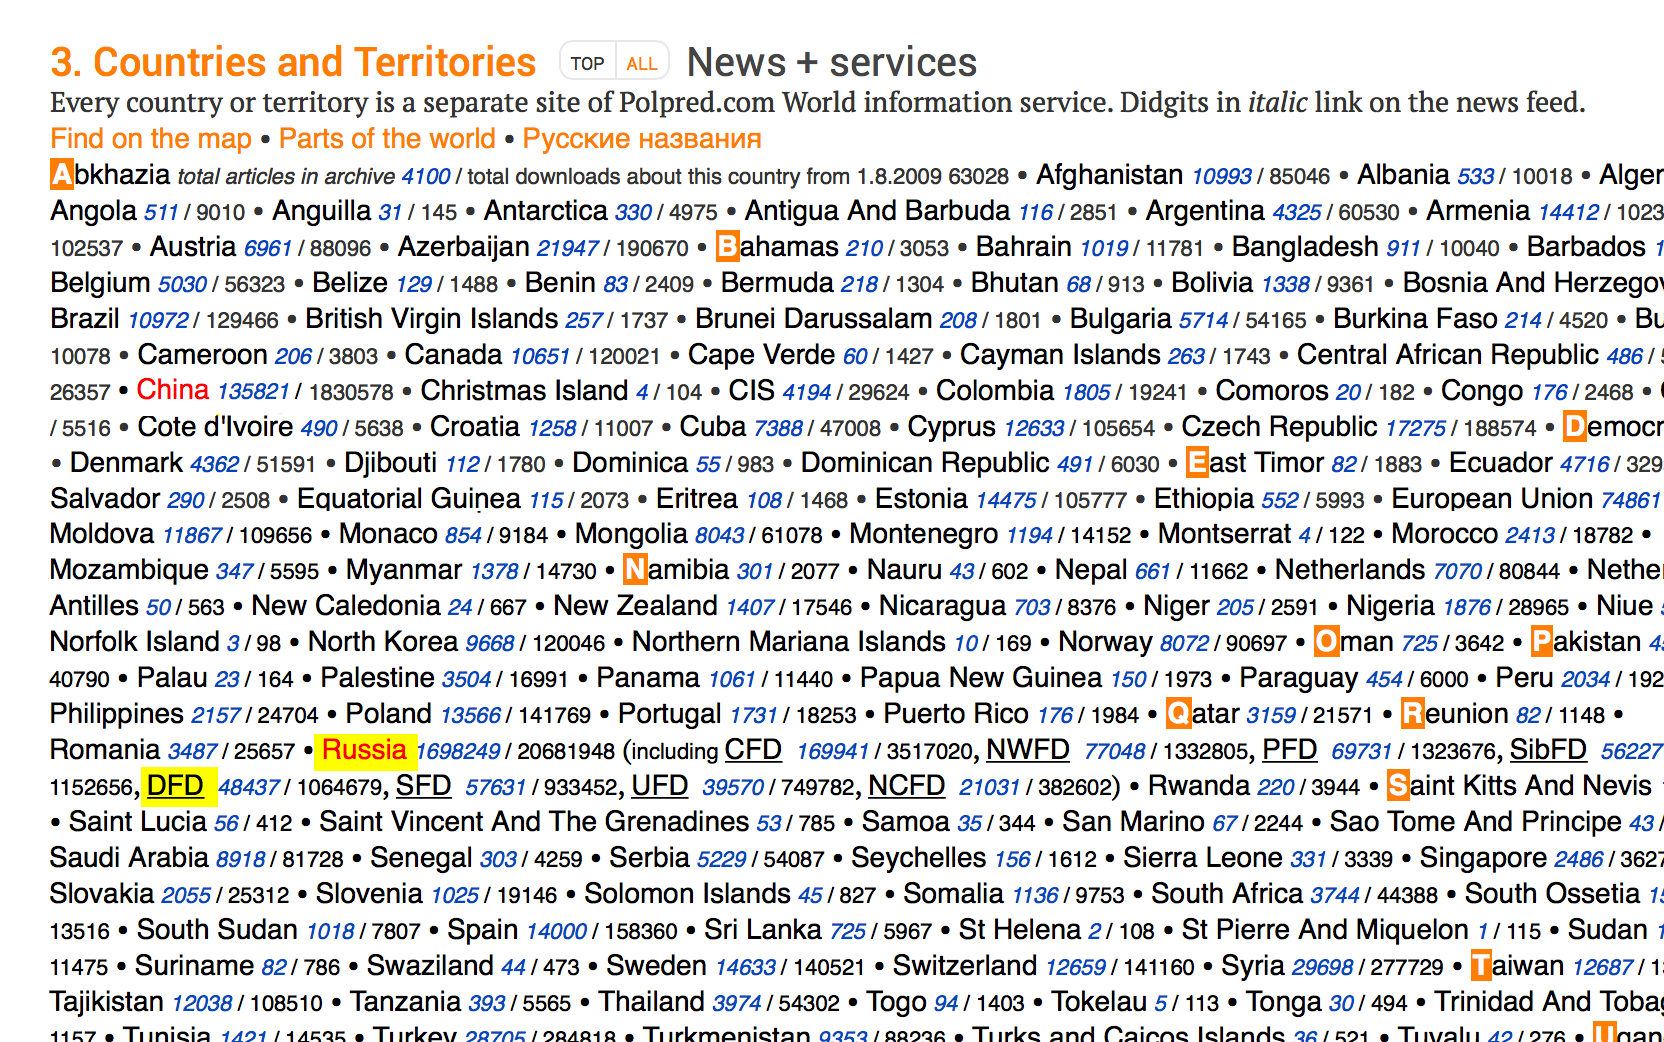The image size is (1664, 1042).
Task: Open Albania country link
Action: click(1403, 175)
